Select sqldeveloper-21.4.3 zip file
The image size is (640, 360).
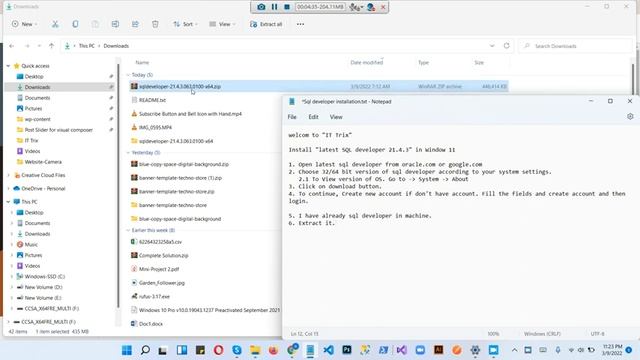click(318, 87)
